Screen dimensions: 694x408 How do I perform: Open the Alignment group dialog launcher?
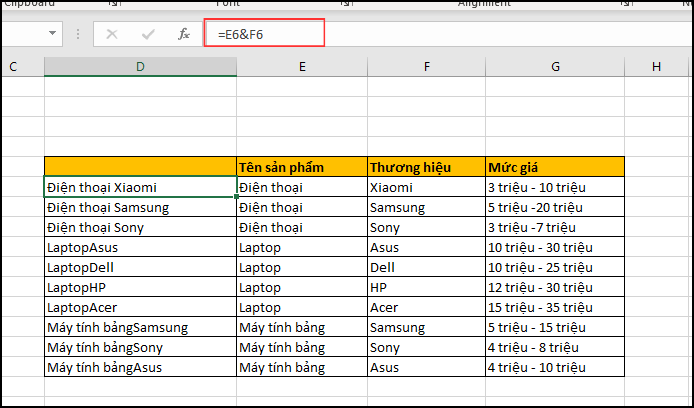click(x=625, y=4)
